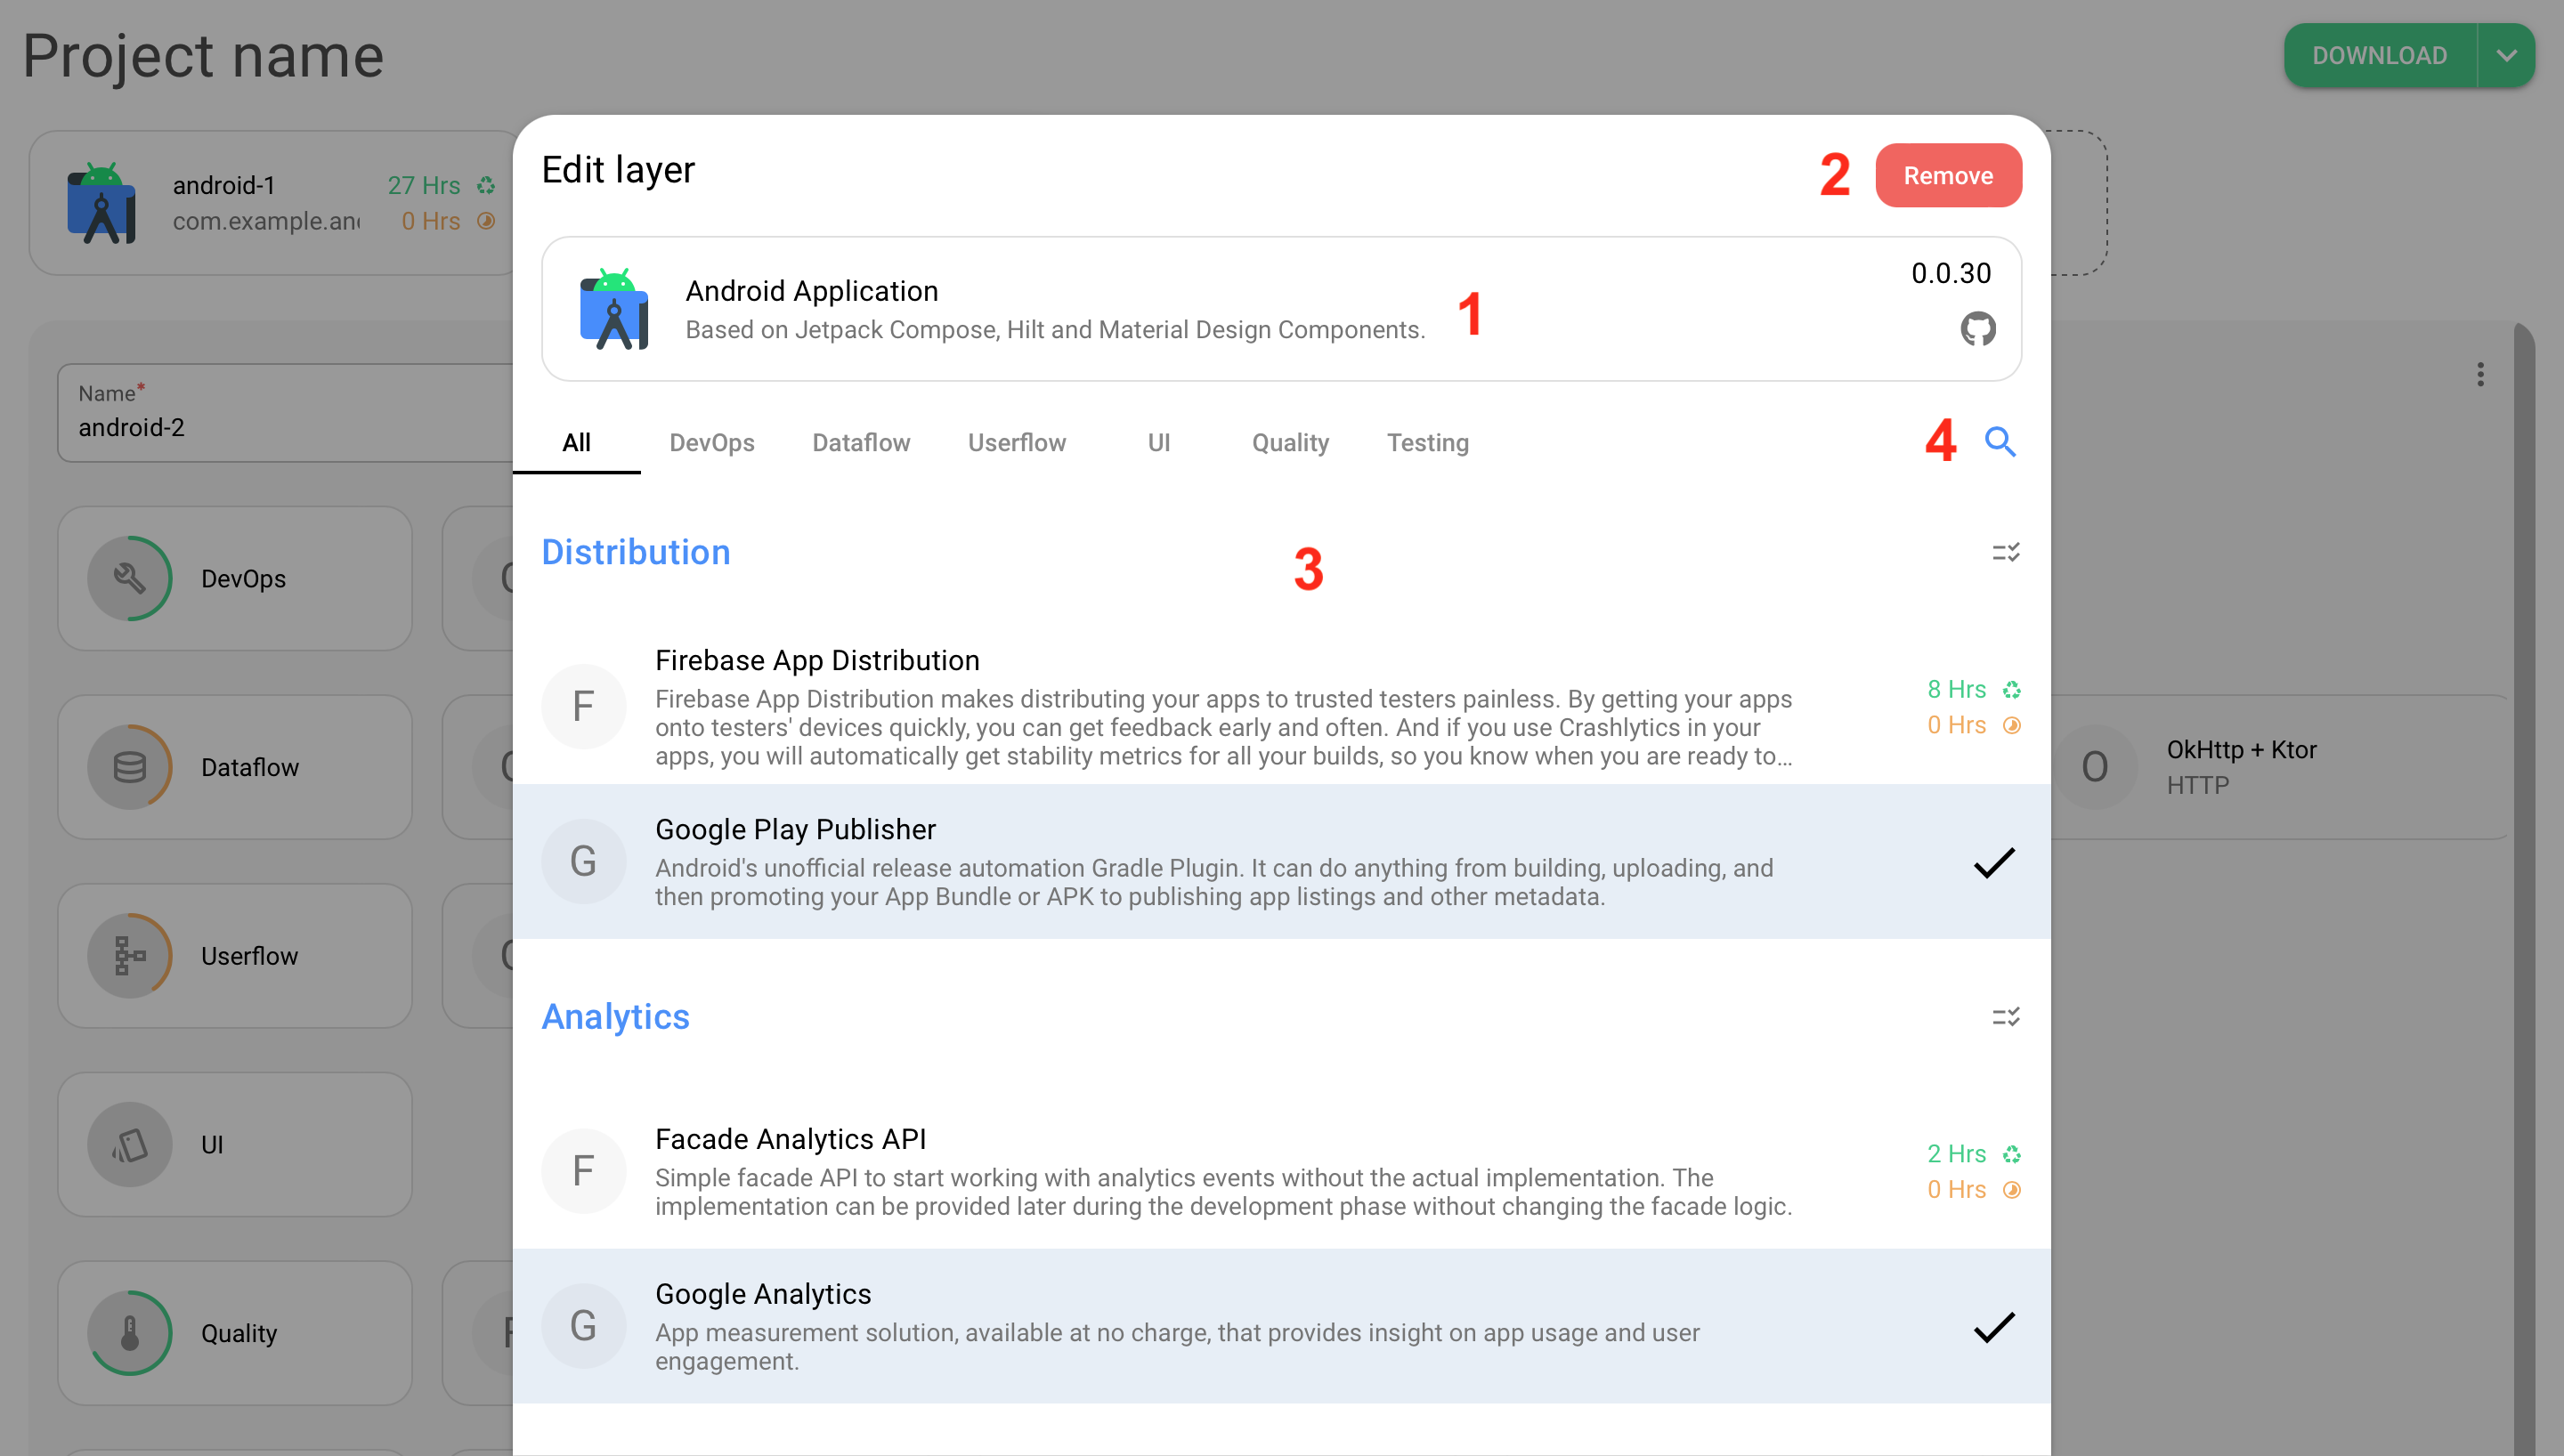This screenshot has height=1456, width=2564.
Task: Click the Dataflow database icon
Action: click(x=129, y=767)
